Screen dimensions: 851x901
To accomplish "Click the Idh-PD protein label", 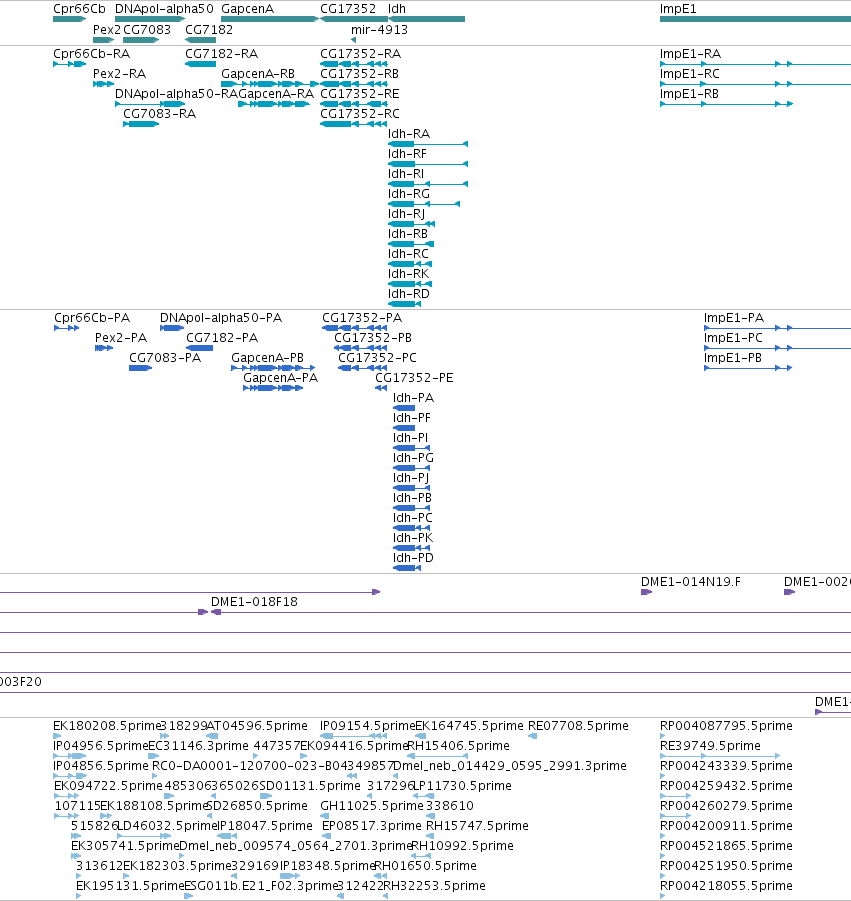I will pos(414,559).
